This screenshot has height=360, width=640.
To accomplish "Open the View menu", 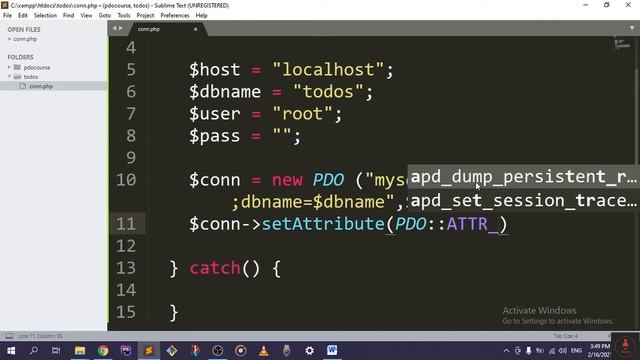I will (86, 16).
